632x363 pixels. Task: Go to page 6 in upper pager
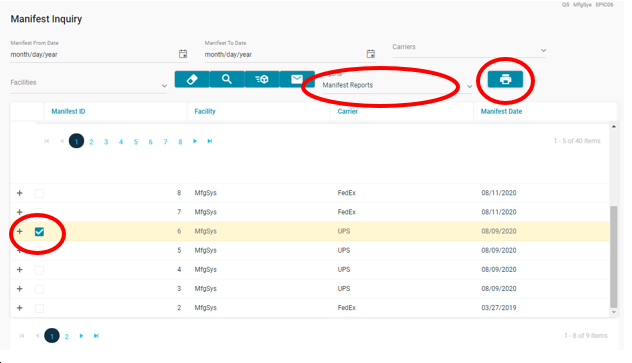[x=150, y=142]
